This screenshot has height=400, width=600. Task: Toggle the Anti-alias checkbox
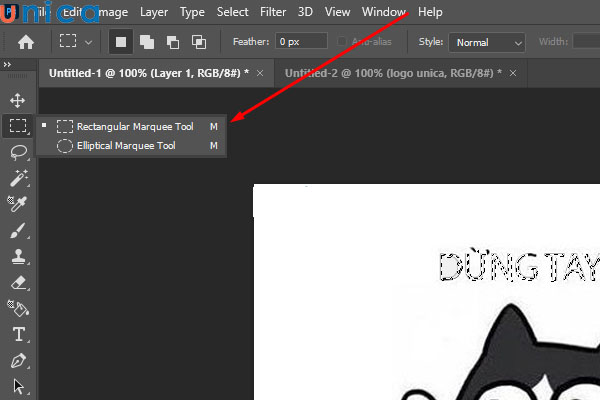pyautogui.click(x=341, y=41)
